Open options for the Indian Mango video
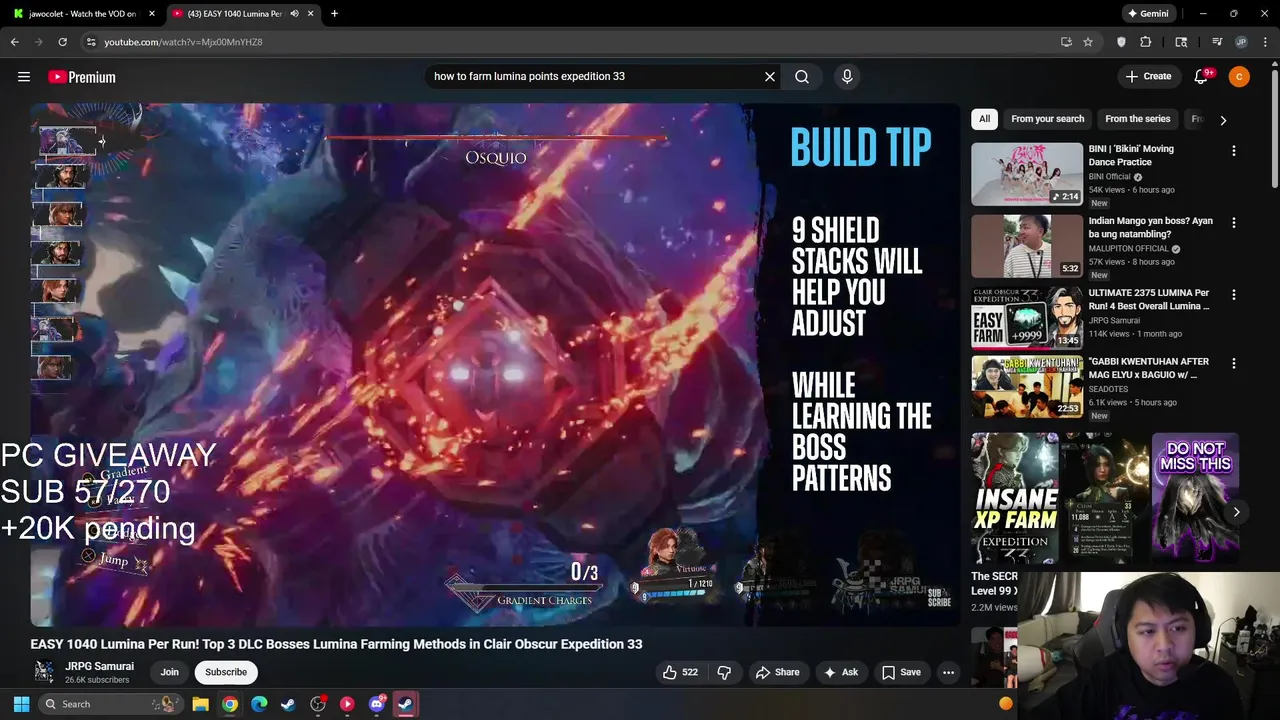1280x720 pixels. pyautogui.click(x=1233, y=223)
